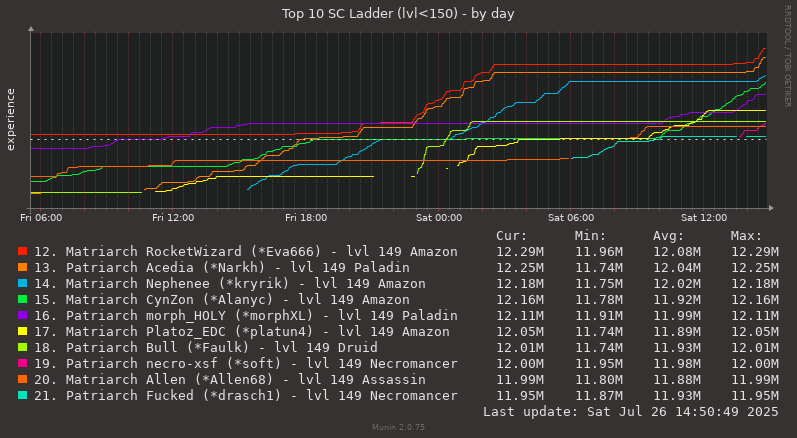Click the 'Fri 06:00' time axis label
This screenshot has width=797, height=438.
(41, 217)
